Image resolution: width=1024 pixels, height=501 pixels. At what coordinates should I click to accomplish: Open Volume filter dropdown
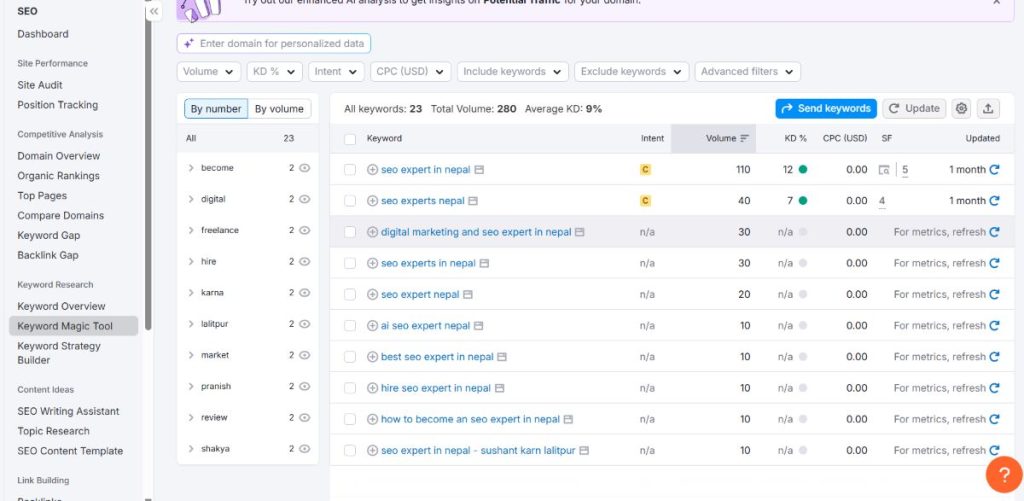tap(209, 72)
